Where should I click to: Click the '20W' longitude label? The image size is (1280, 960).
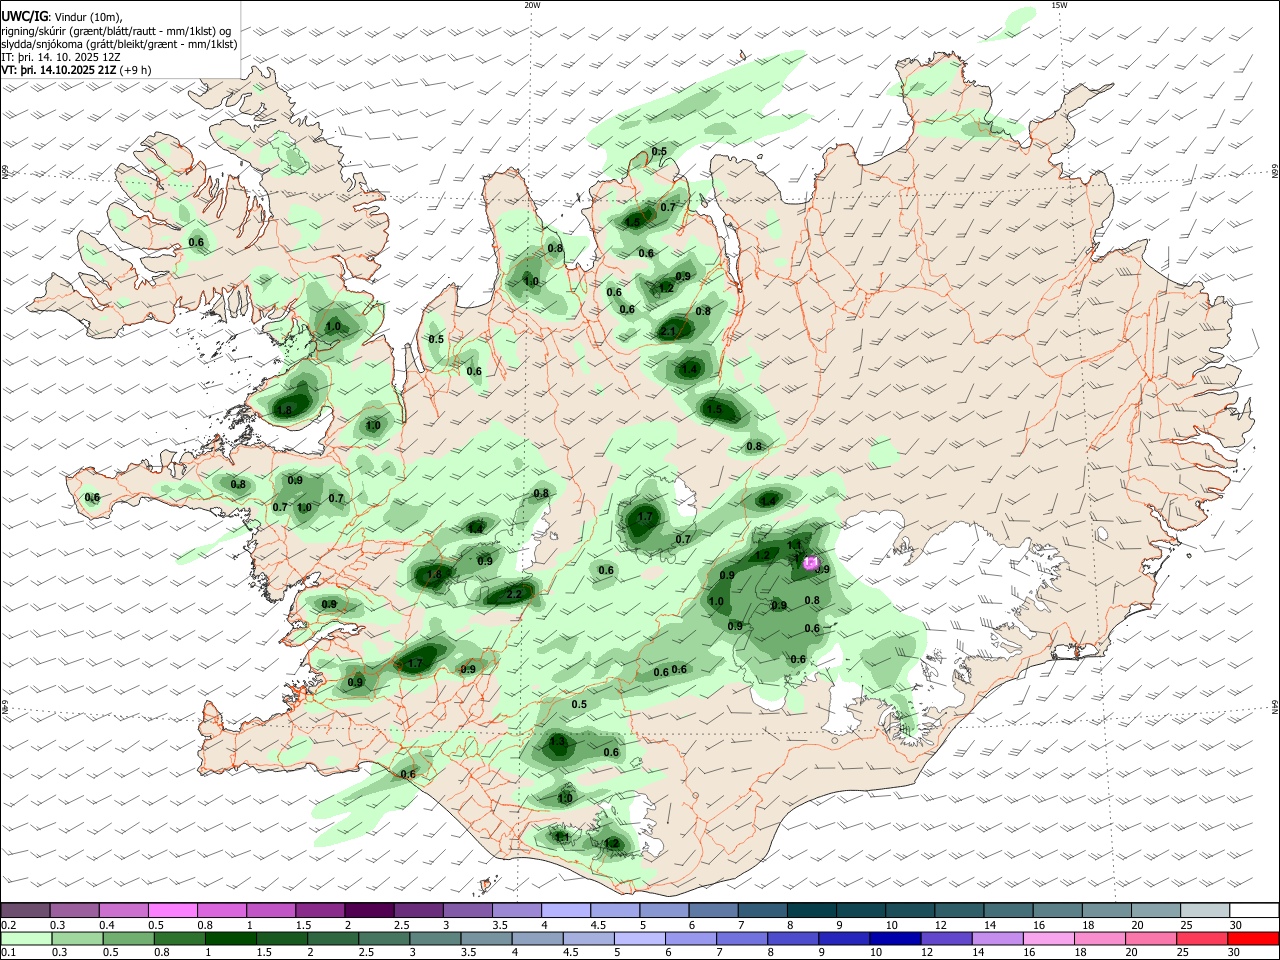coord(532,5)
